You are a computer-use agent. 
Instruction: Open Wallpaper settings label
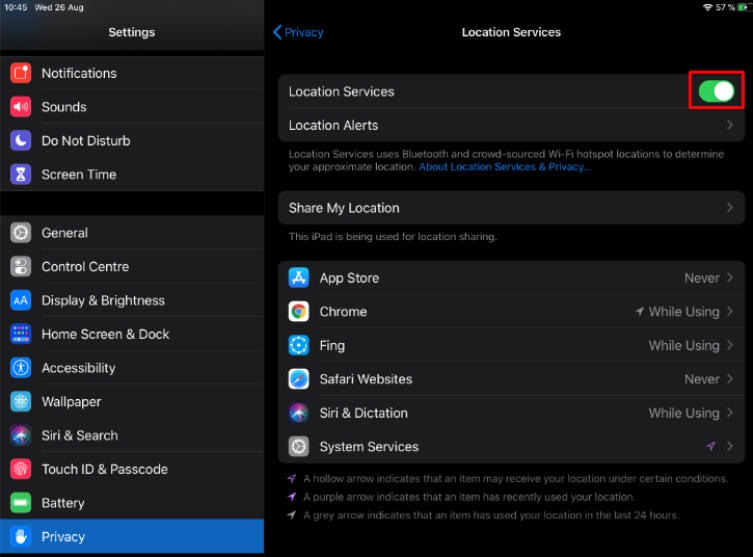tap(71, 402)
